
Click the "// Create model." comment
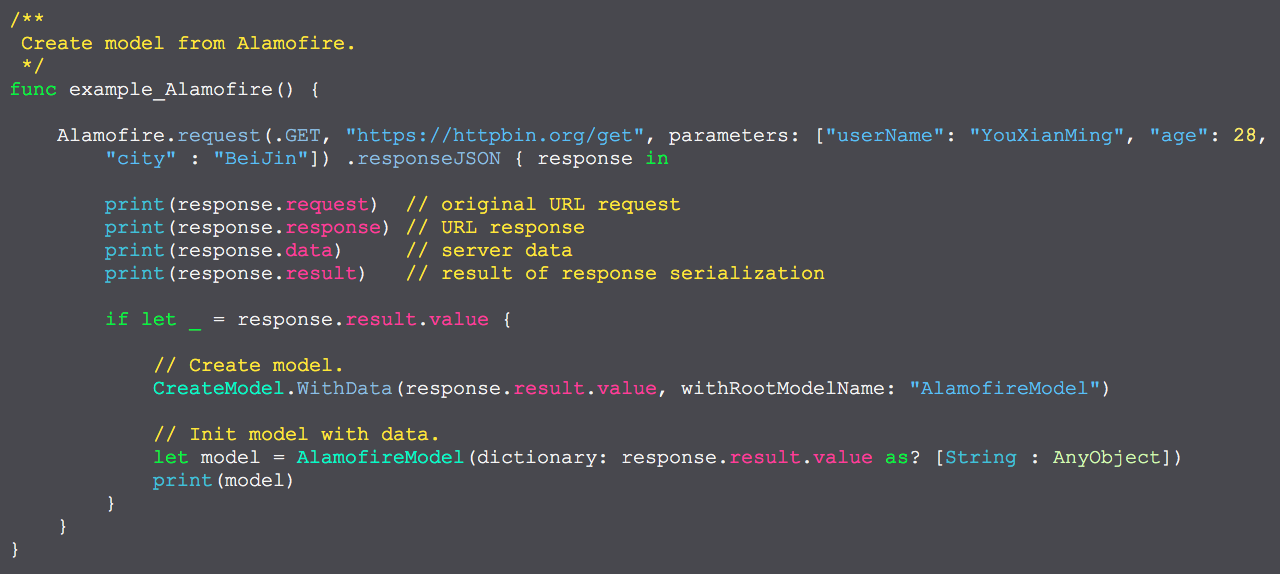249,365
